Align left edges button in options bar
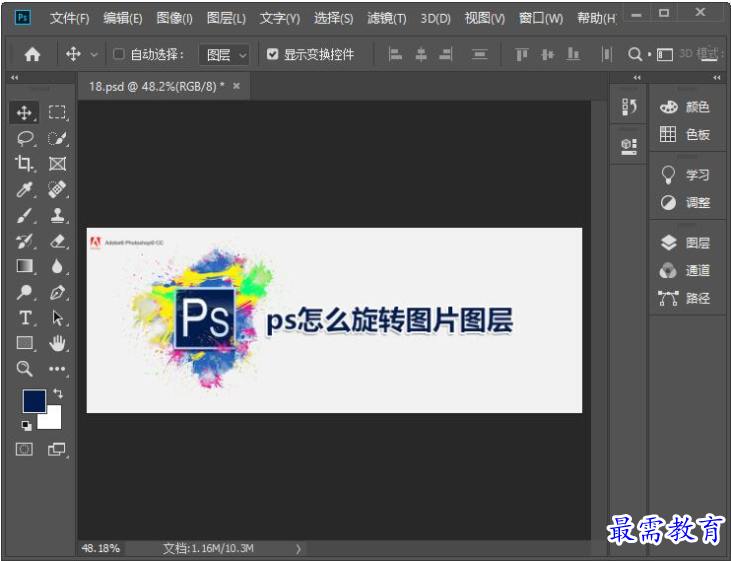 click(x=395, y=55)
